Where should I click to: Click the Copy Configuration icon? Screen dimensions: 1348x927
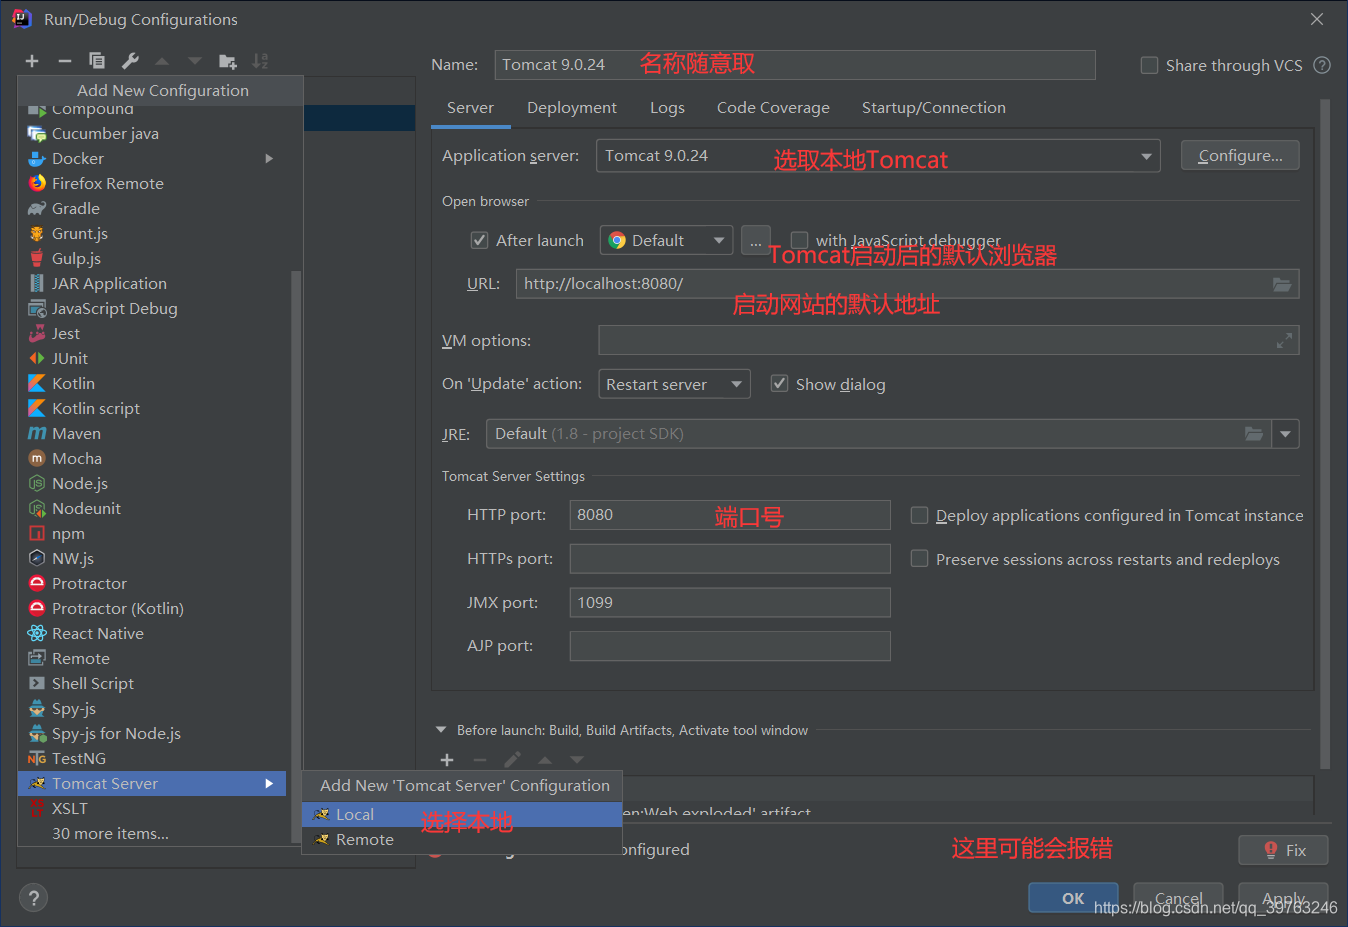pyautogui.click(x=97, y=61)
